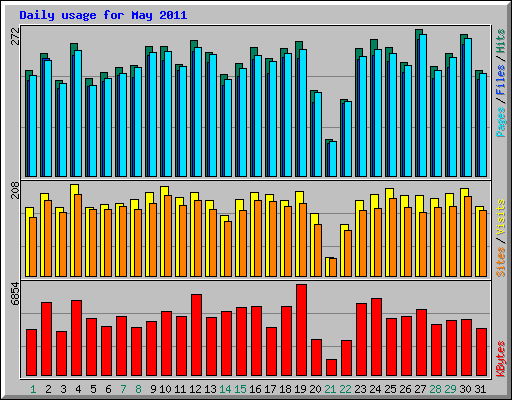This screenshot has height=400, width=512.
Task: Click day label 11 on the axis
Action: (180, 389)
